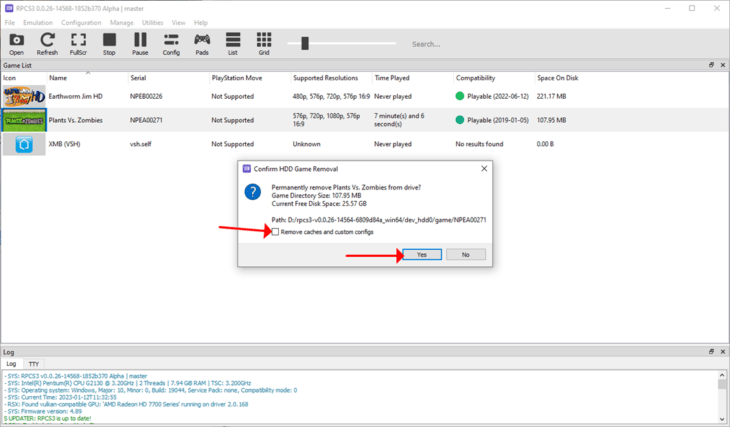Screen dimensions: 730x427
Task: Click the Plants Vs. Zombies game icon
Action: click(24, 120)
